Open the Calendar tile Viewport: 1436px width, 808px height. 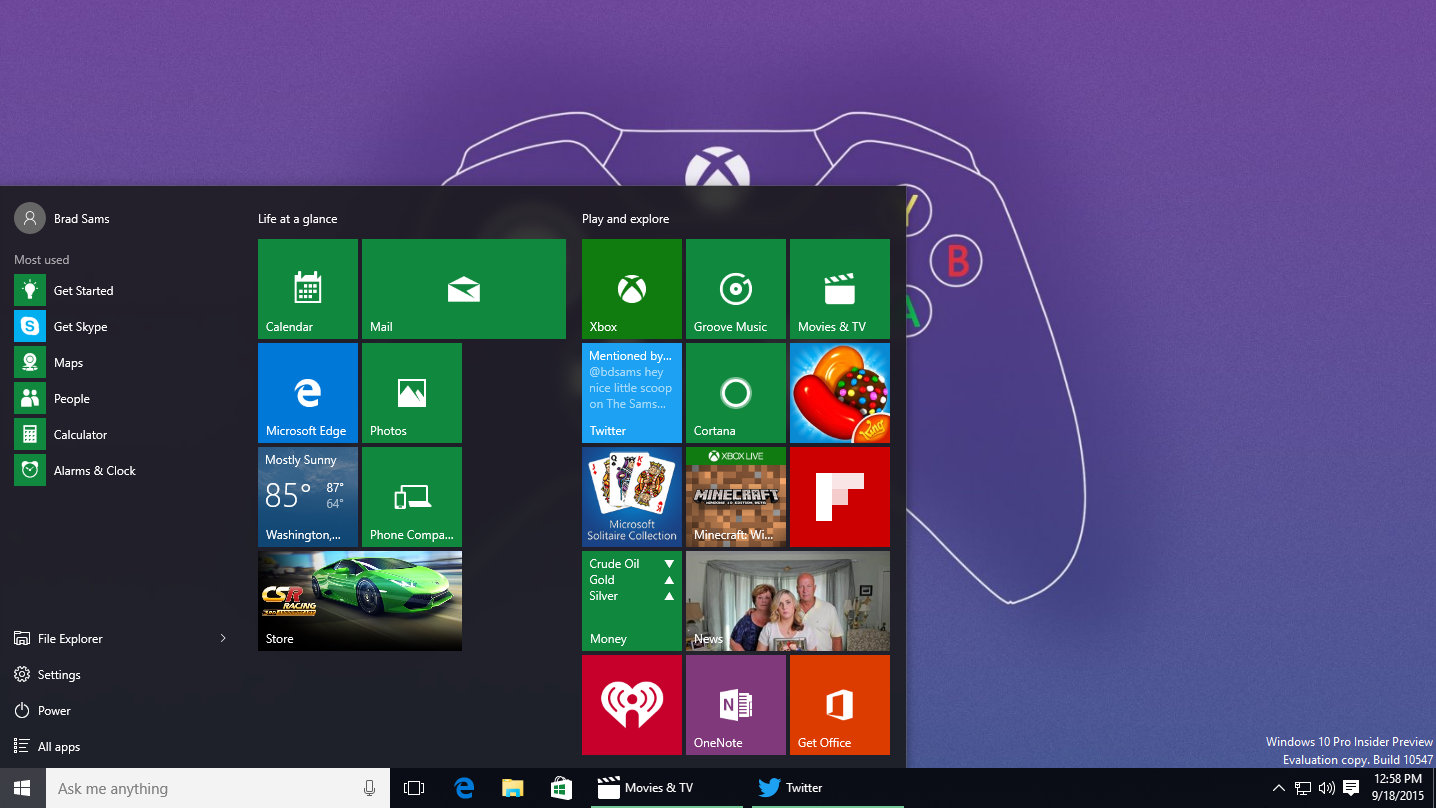pyautogui.click(x=308, y=289)
